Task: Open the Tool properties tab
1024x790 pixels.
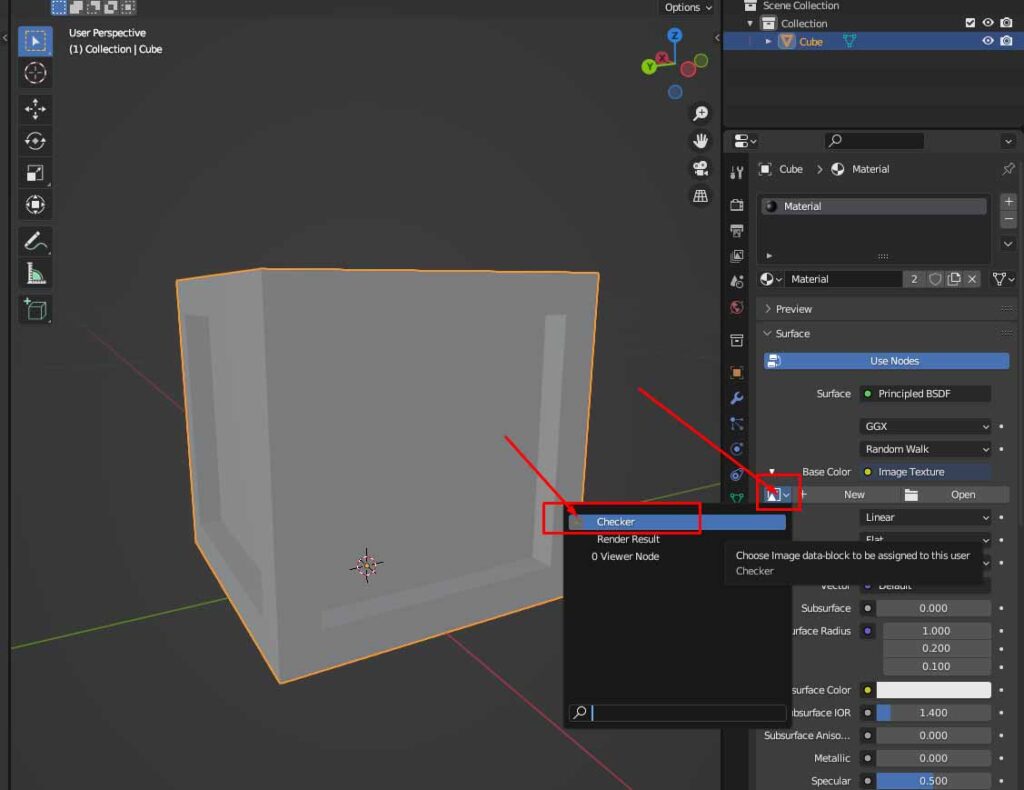Action: (737, 172)
